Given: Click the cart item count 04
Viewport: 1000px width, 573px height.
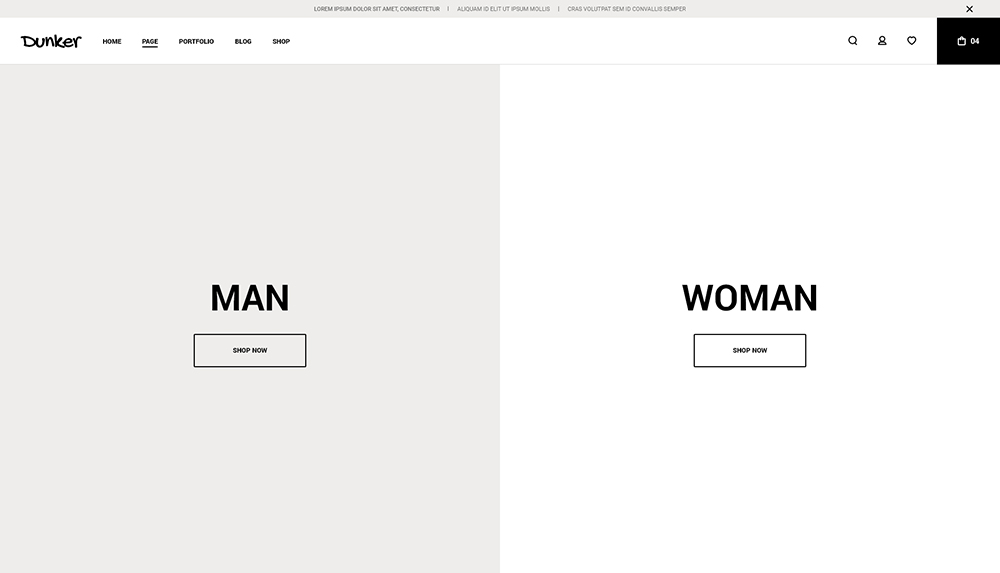Looking at the screenshot, I should point(975,41).
